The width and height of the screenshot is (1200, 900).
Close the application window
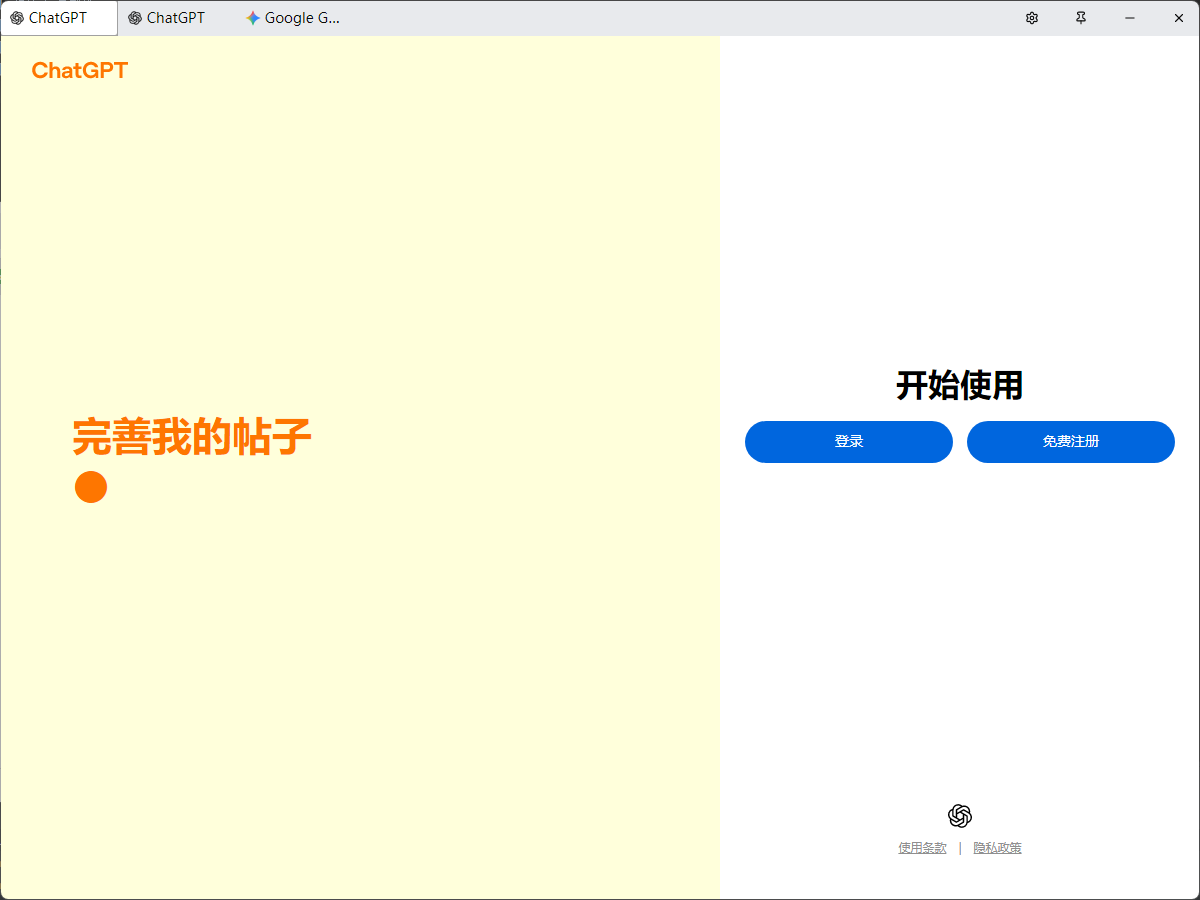pos(1178,18)
